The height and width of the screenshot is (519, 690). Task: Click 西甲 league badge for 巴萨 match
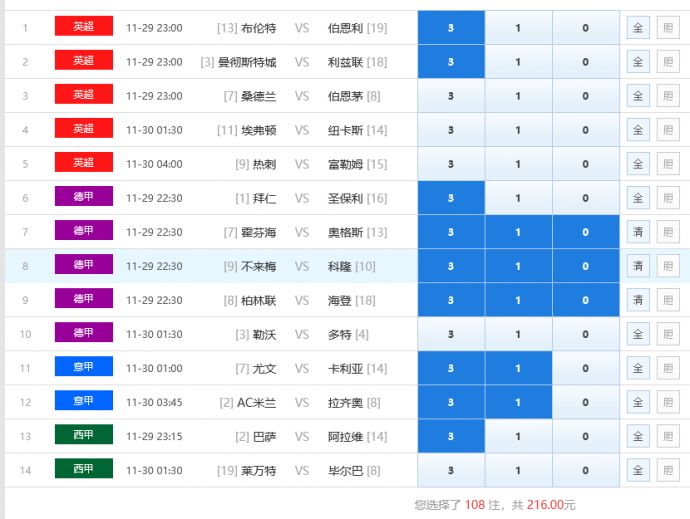click(83, 435)
